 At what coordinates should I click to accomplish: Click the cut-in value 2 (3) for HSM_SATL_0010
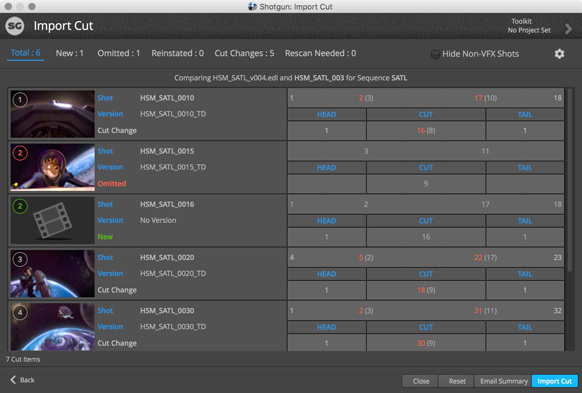coord(366,98)
